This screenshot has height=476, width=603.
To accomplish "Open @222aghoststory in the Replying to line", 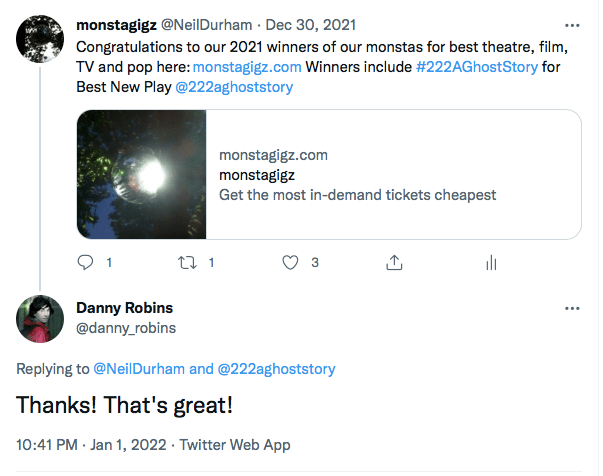I will click(276, 369).
